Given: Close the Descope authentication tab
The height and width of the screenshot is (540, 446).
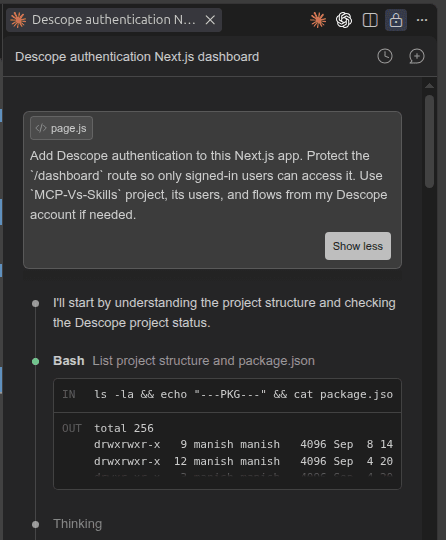Looking at the screenshot, I should coord(210,20).
